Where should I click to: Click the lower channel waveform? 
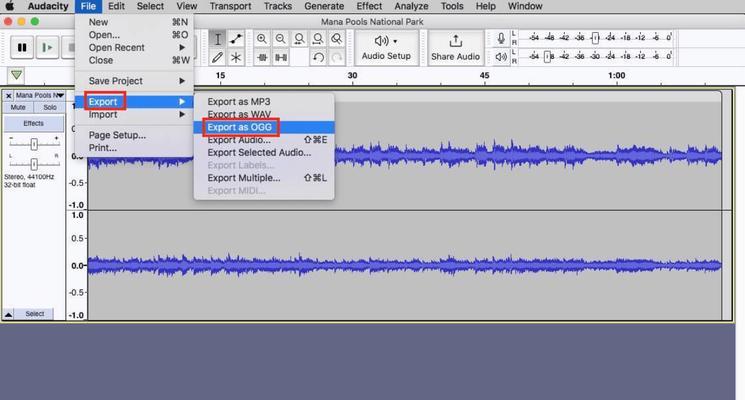pyautogui.click(x=404, y=265)
